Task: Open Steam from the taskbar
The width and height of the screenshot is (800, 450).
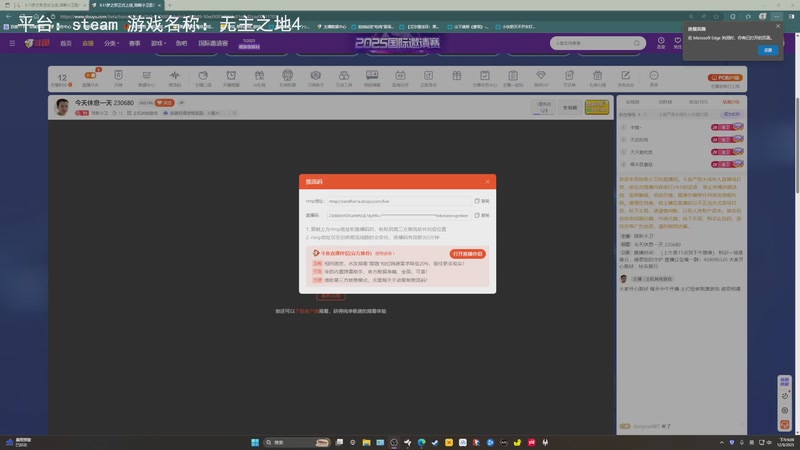Action: 435,442
